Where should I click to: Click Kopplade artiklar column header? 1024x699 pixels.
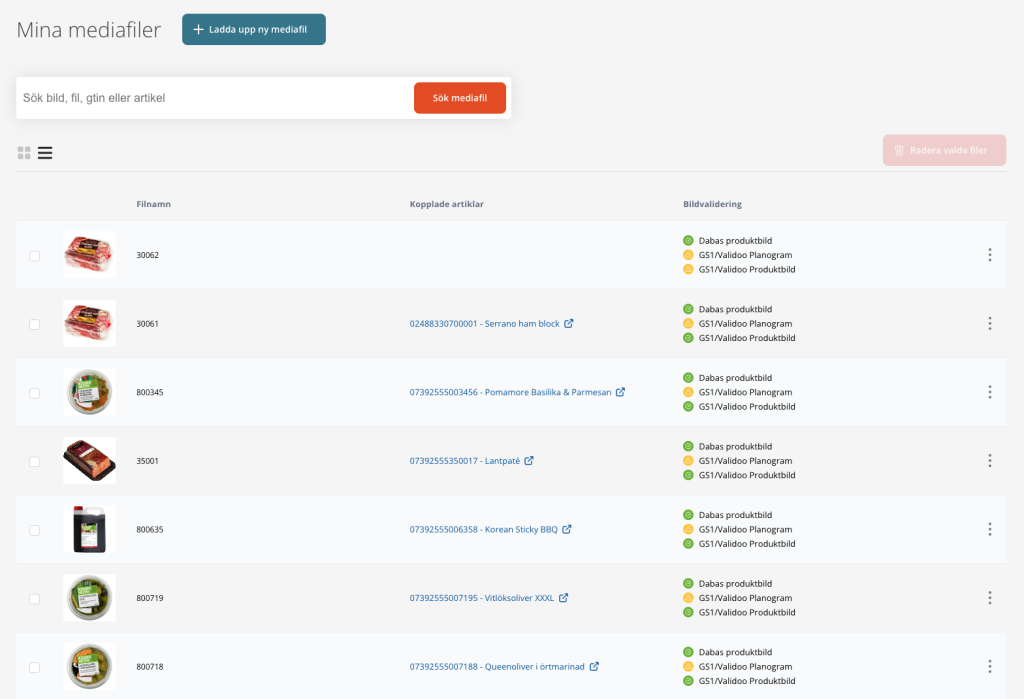click(x=447, y=204)
